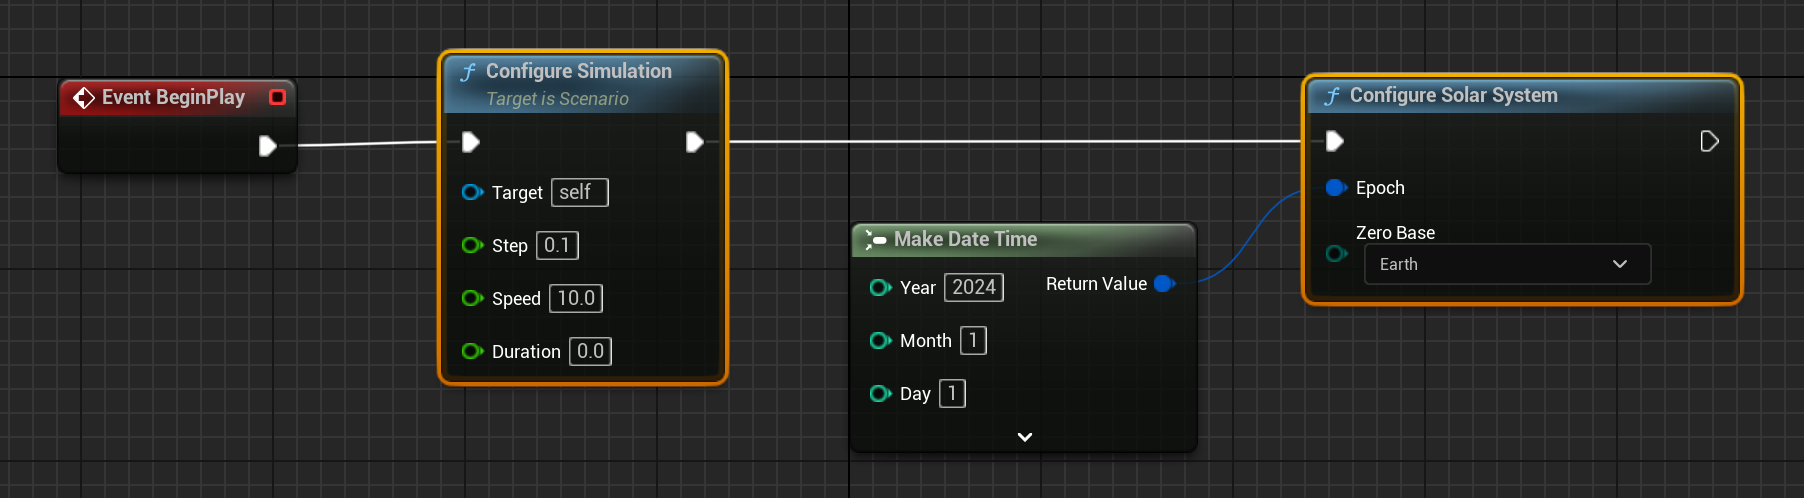This screenshot has height=498, width=1804.
Task: Click the Zero Base input pin
Action: click(1334, 254)
